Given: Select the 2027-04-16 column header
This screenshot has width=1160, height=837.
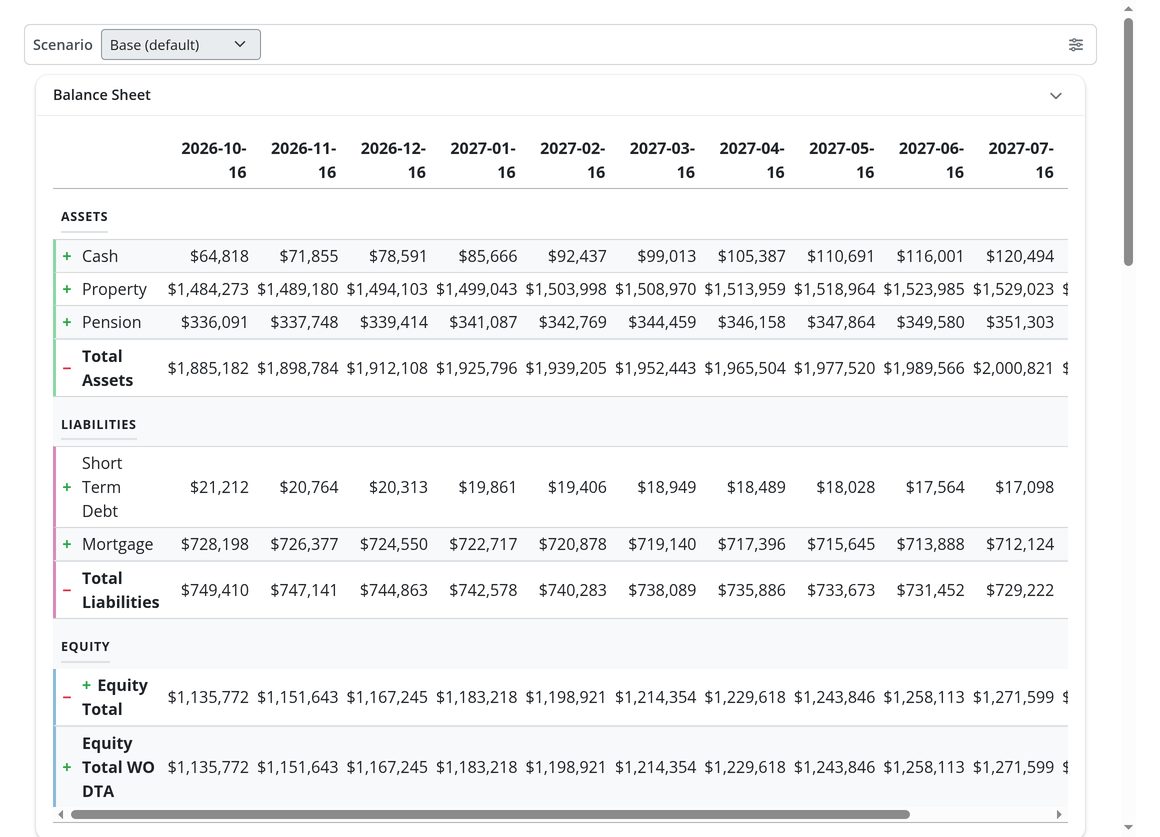Looking at the screenshot, I should click(x=752, y=160).
